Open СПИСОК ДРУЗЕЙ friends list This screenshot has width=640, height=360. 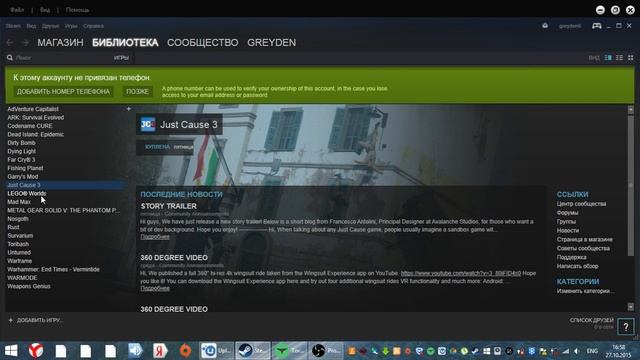pyautogui.click(x=591, y=320)
